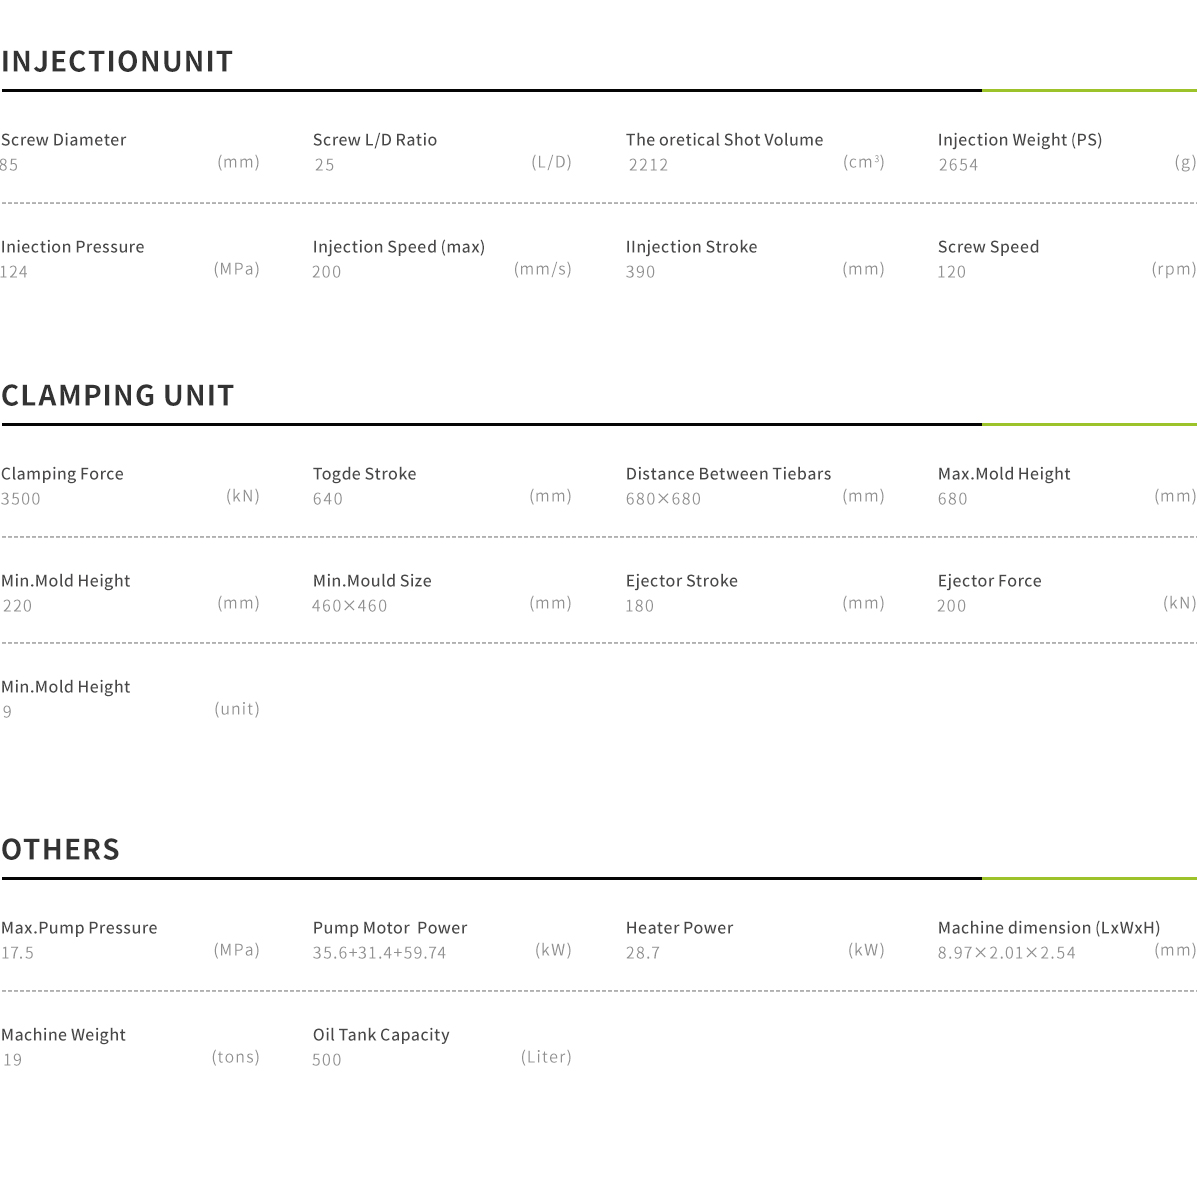The image size is (1197, 1195).
Task: Select the Ejector Force label
Action: pos(990,581)
